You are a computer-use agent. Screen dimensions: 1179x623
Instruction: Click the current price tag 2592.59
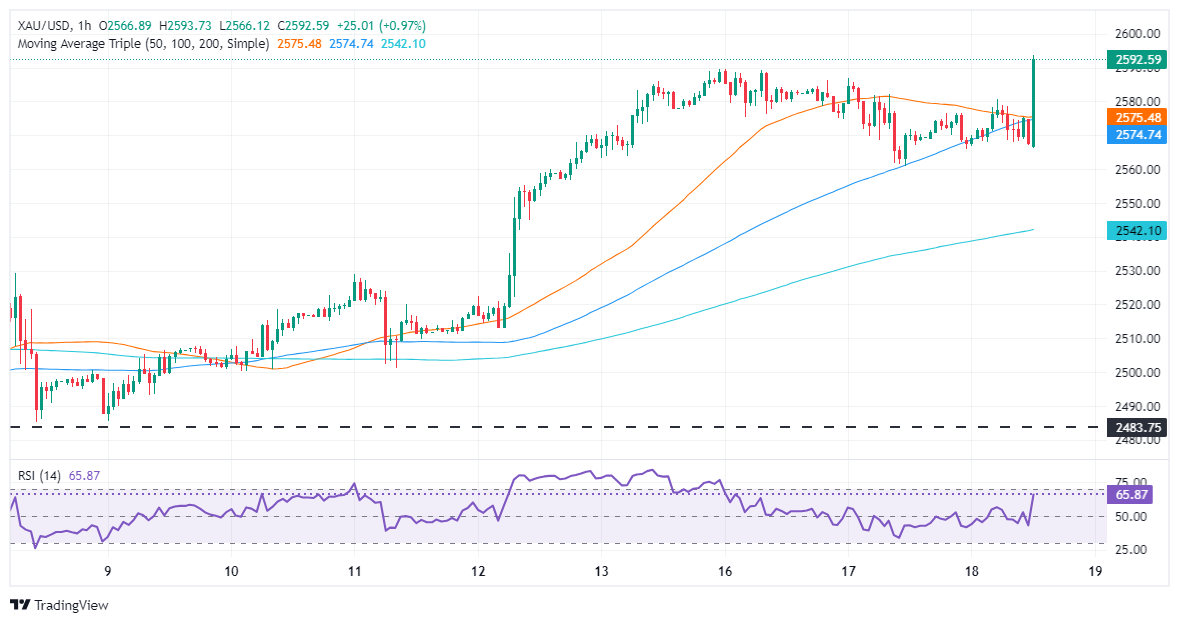pyautogui.click(x=1137, y=59)
